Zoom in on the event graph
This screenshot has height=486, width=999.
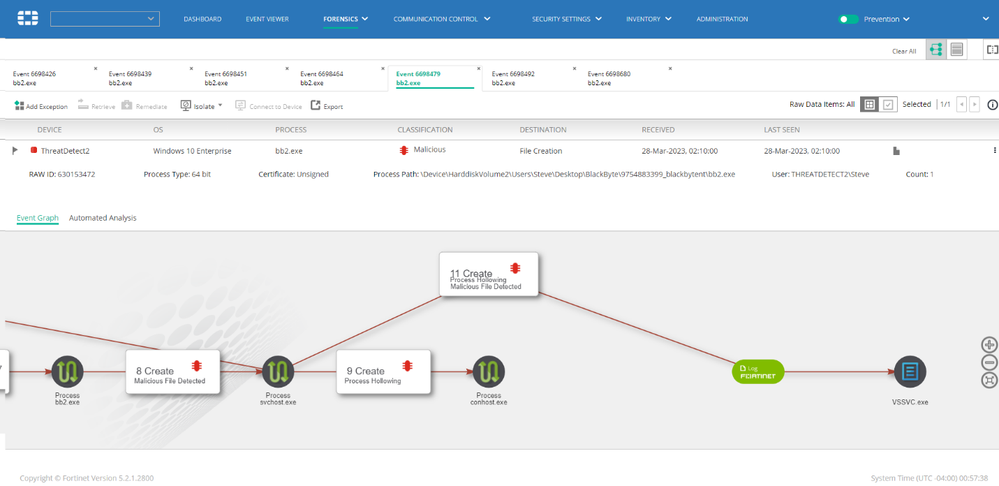989,345
